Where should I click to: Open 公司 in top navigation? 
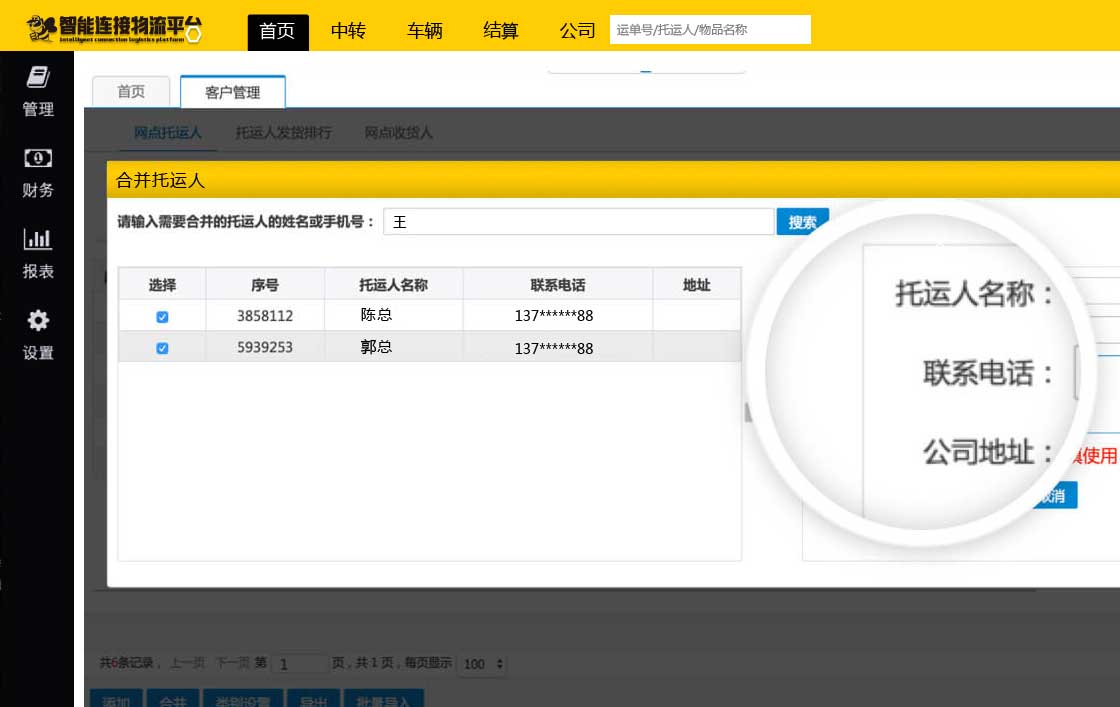click(577, 31)
